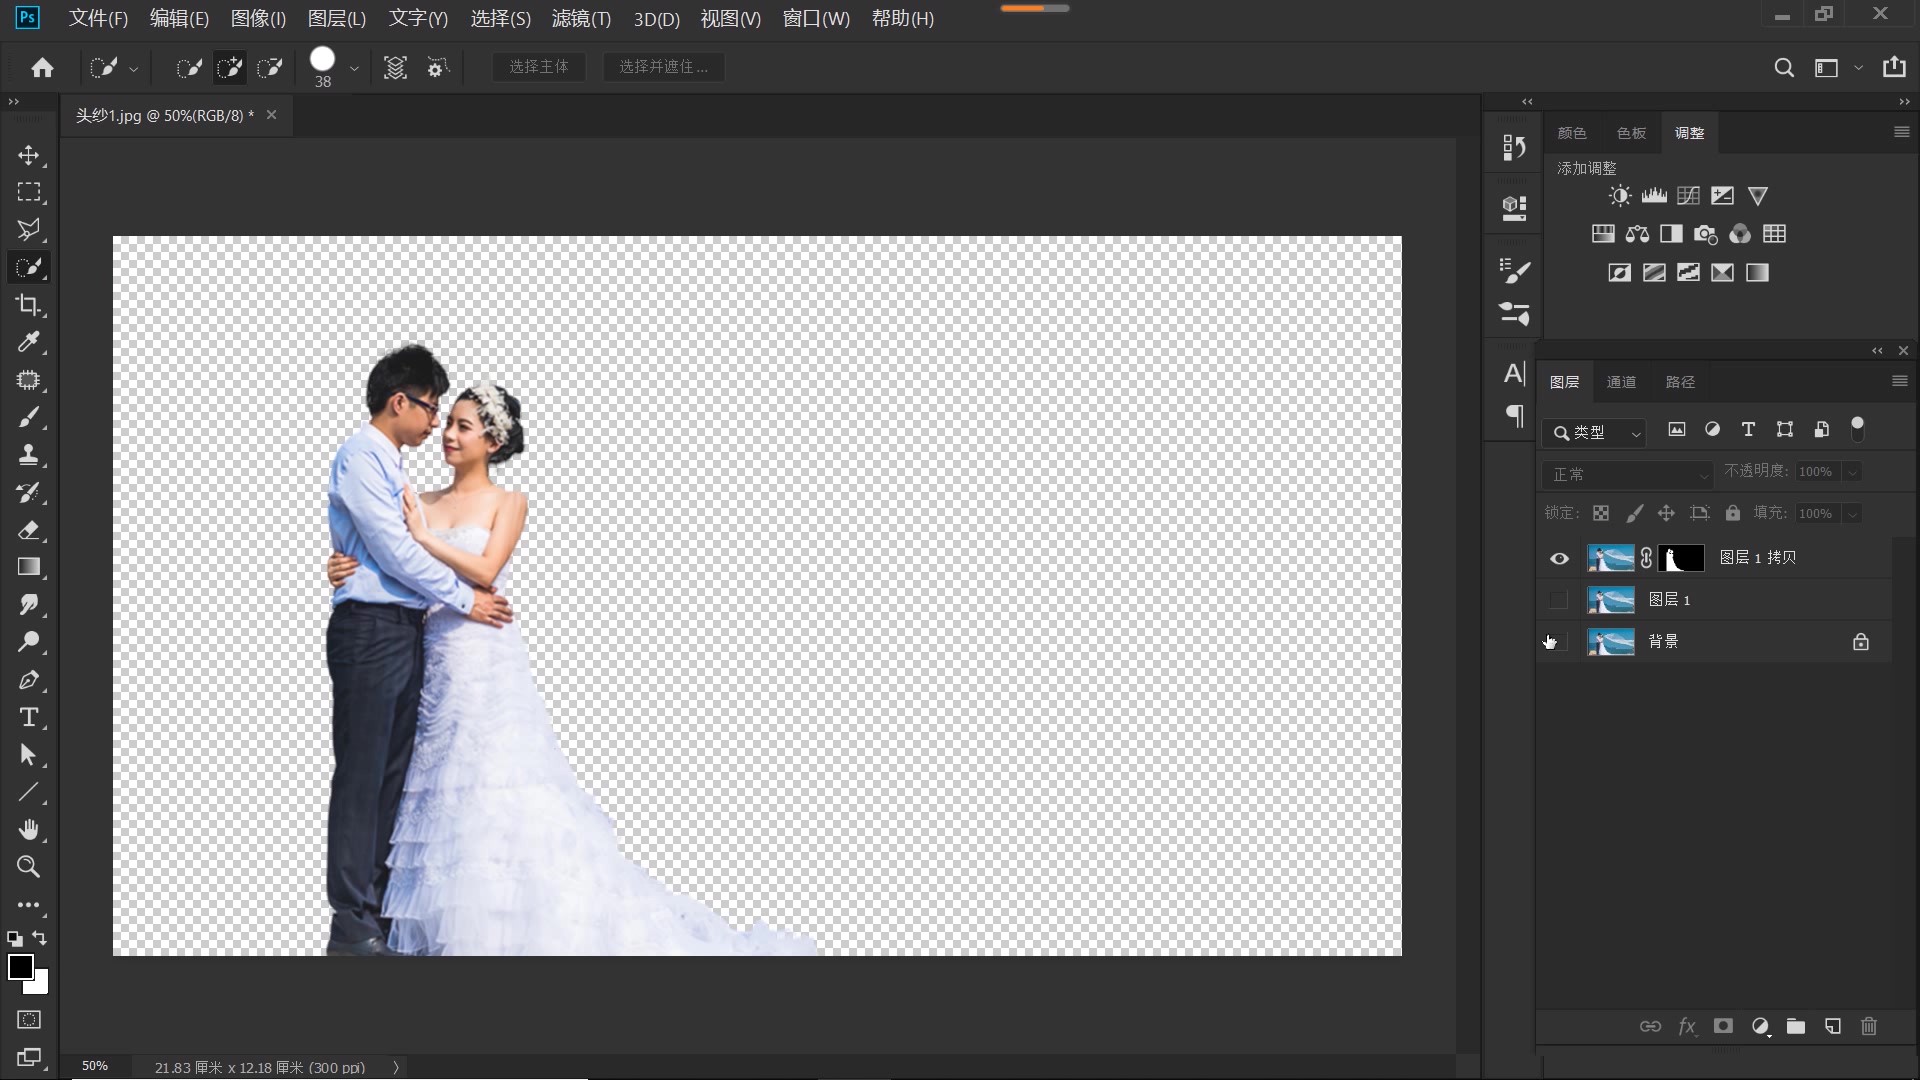Viewport: 1920px width, 1080px height.
Task: Open the brush size picker dropdown
Action: pos(353,68)
